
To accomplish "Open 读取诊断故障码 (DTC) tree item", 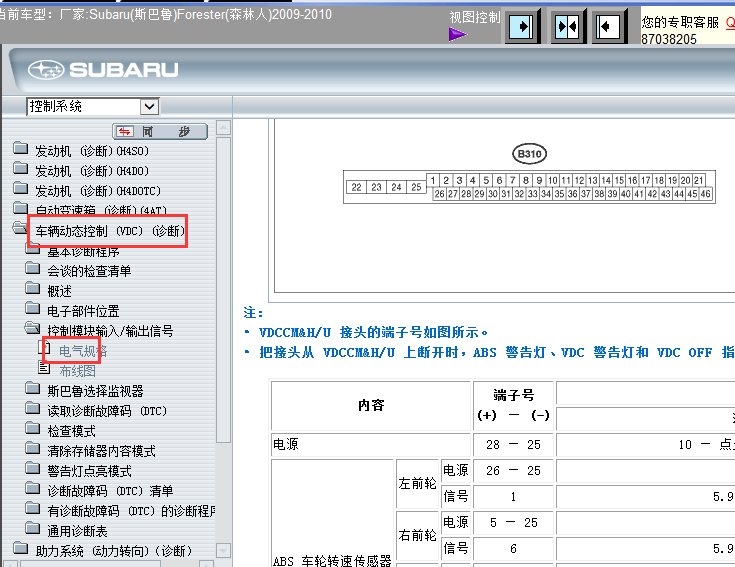I will (x=107, y=411).
